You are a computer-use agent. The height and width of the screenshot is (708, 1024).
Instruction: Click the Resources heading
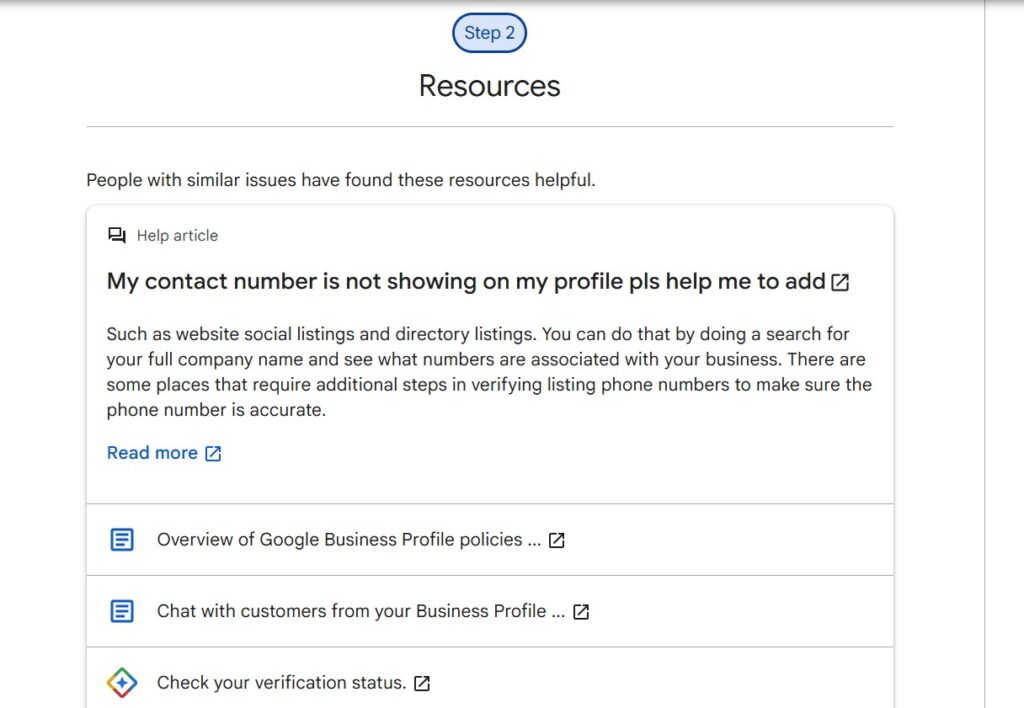pos(489,86)
